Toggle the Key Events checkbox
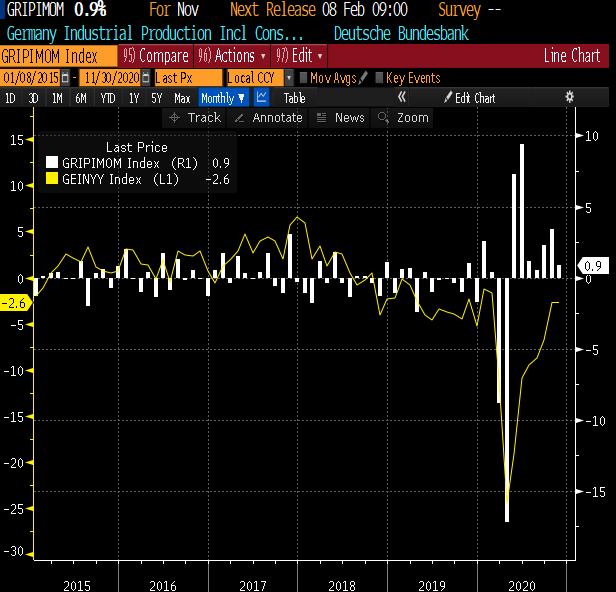Screen dimensions: 616x592 click(380, 77)
